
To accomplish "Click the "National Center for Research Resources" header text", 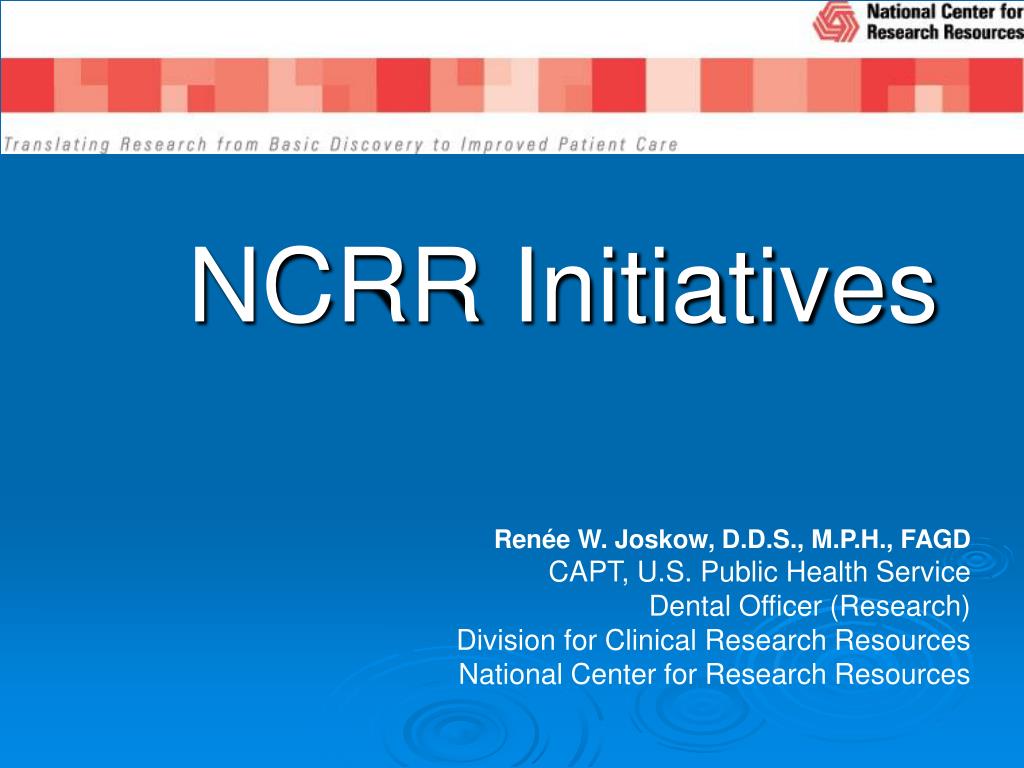I will pos(945,22).
